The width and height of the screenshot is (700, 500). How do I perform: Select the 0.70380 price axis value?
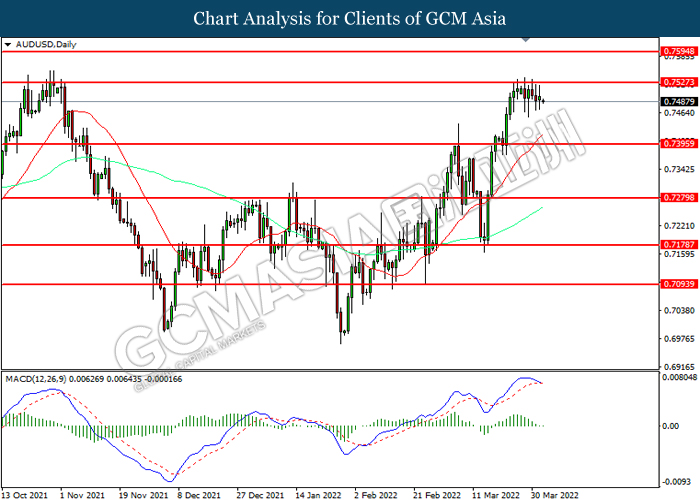(x=679, y=310)
